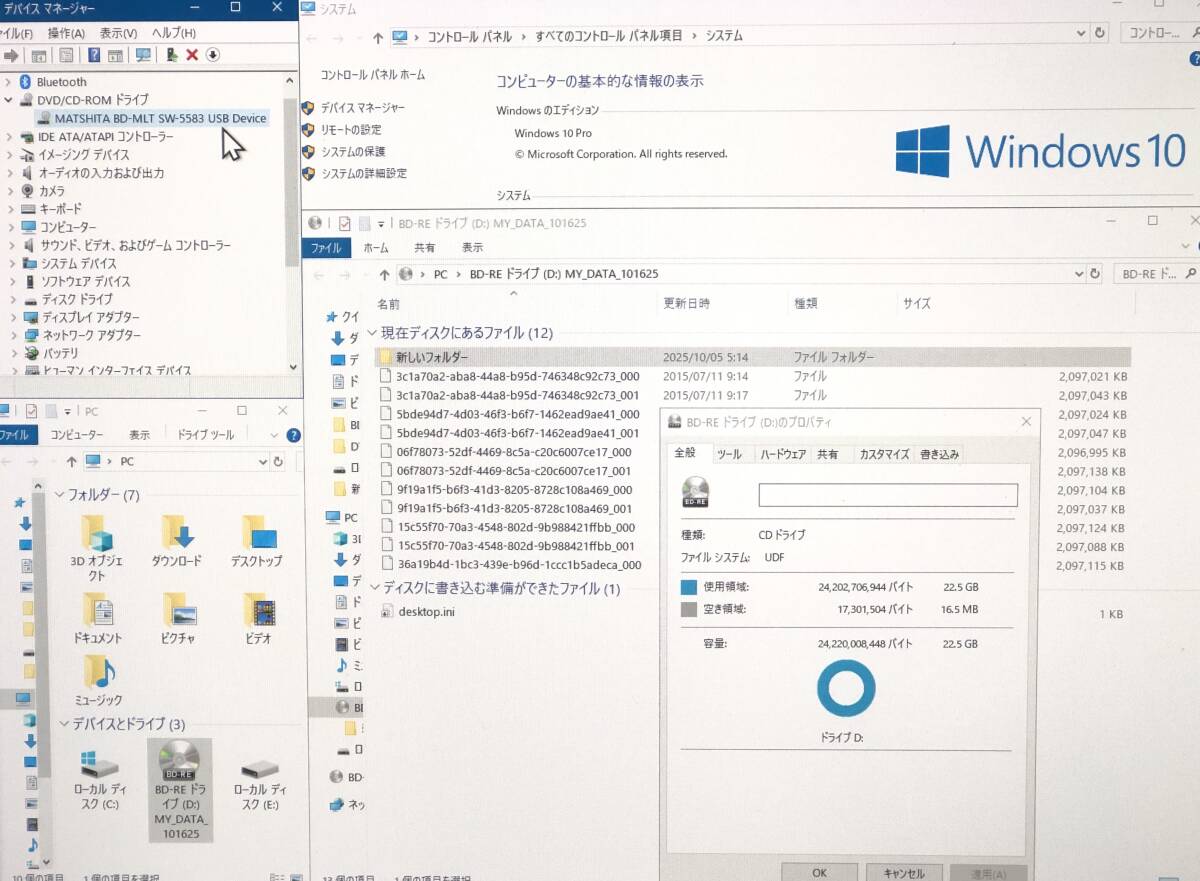Click 名前 column header in file list
The height and width of the screenshot is (881, 1200).
[389, 304]
